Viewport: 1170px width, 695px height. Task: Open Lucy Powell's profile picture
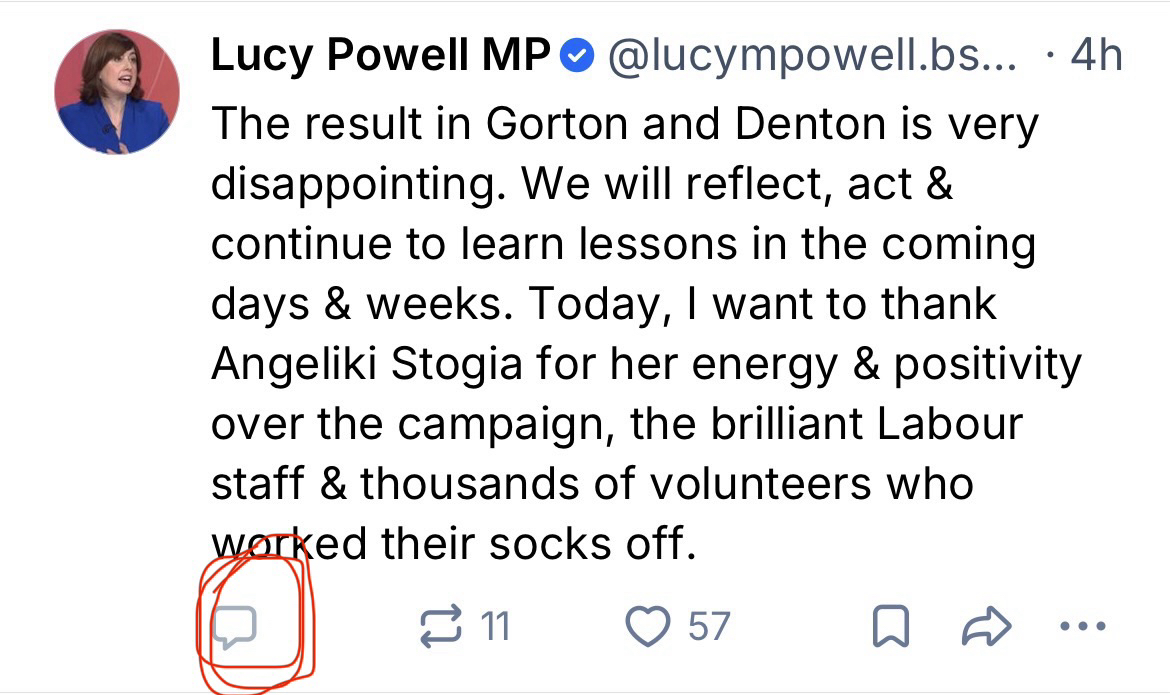tap(118, 92)
